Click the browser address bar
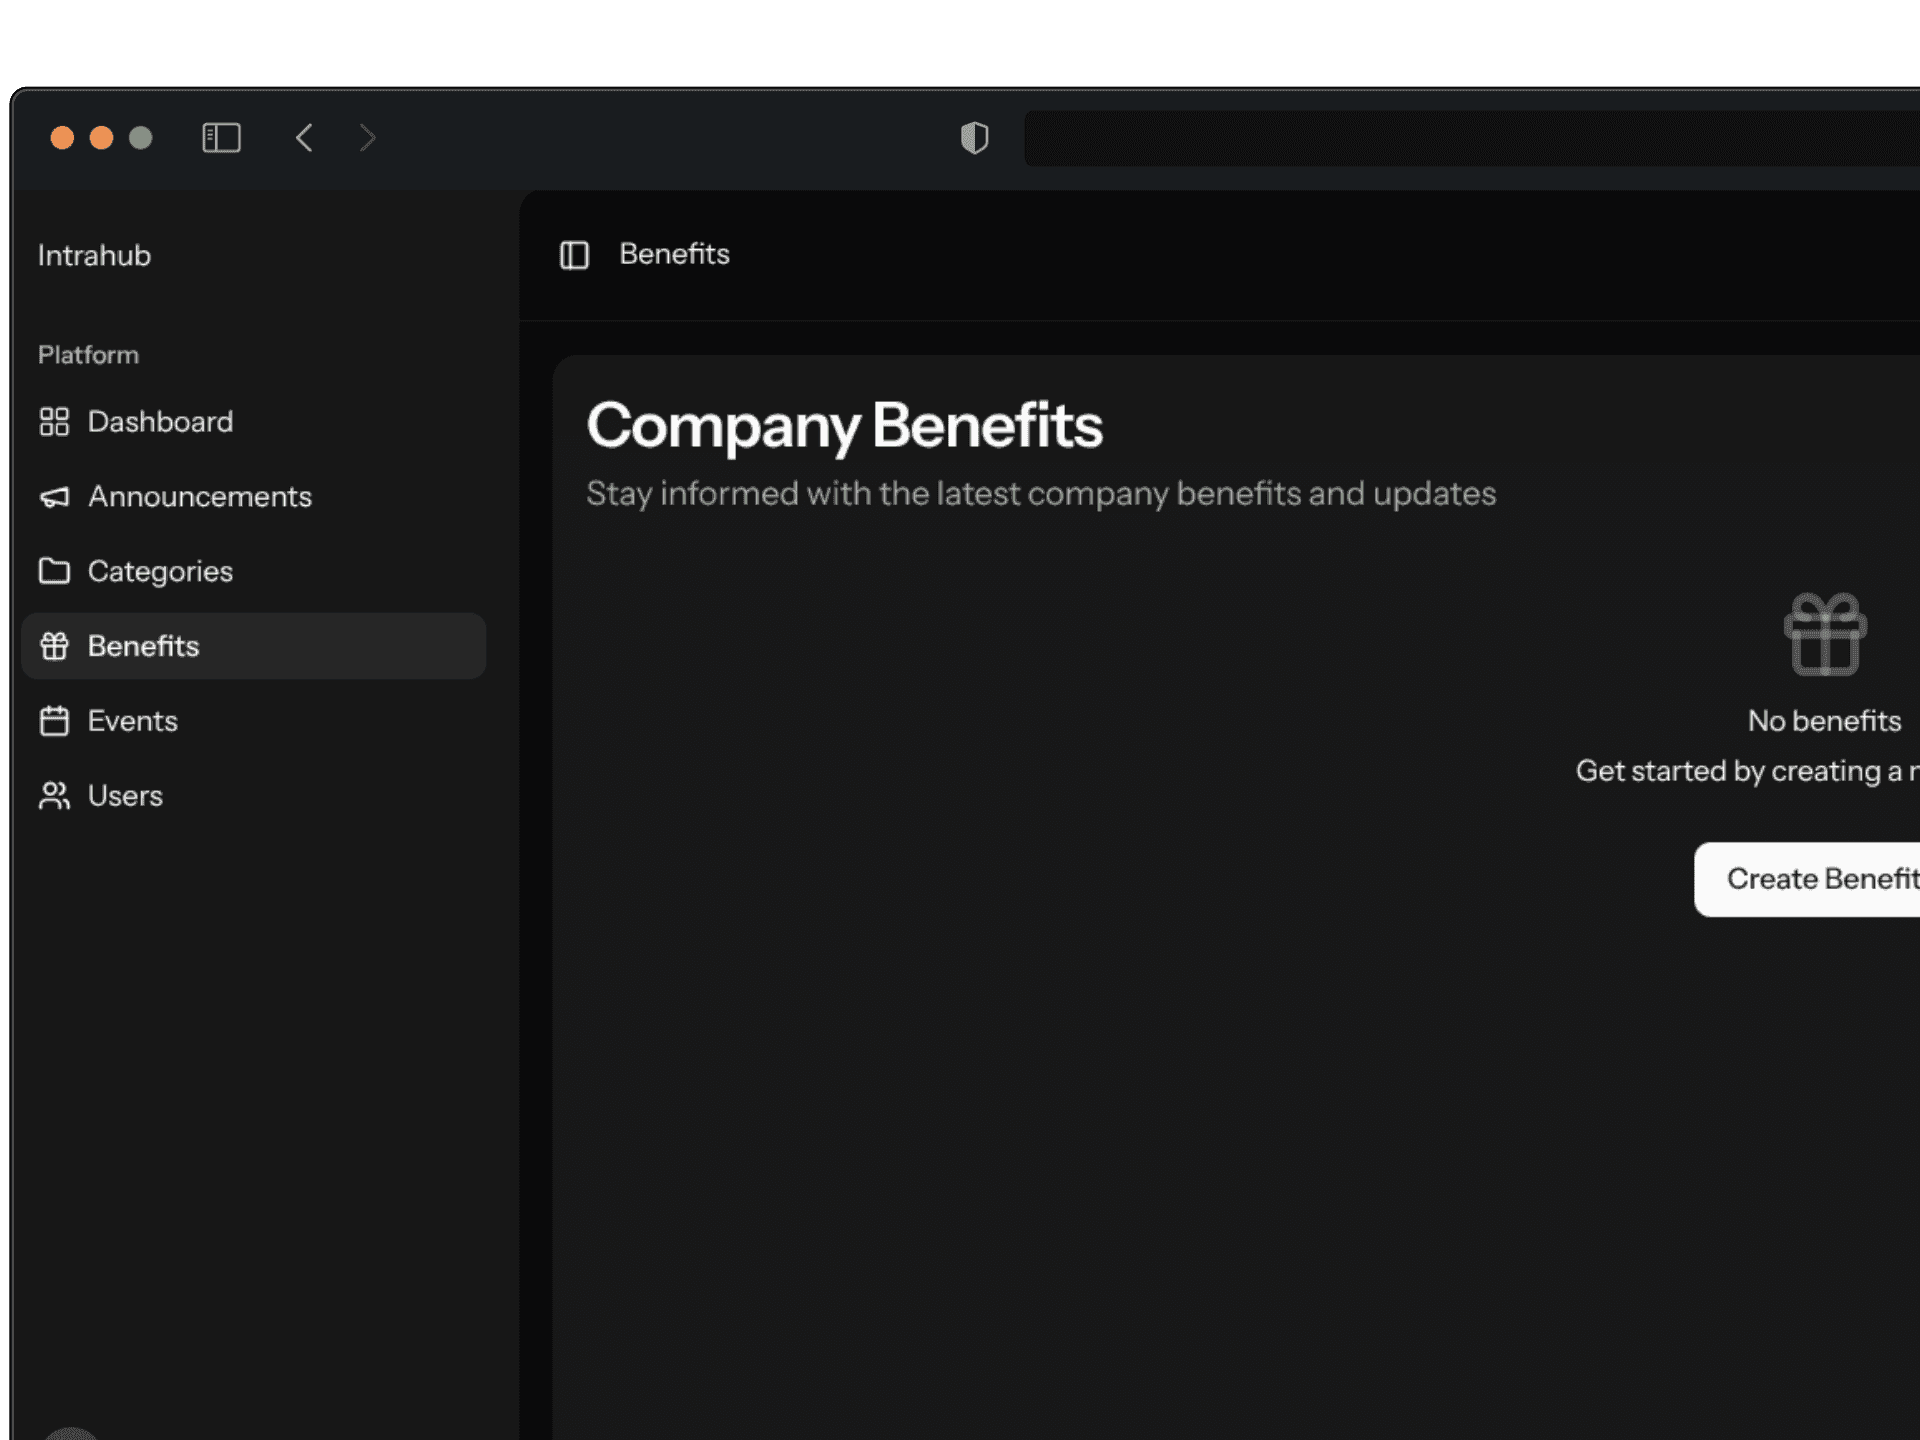 1470,138
